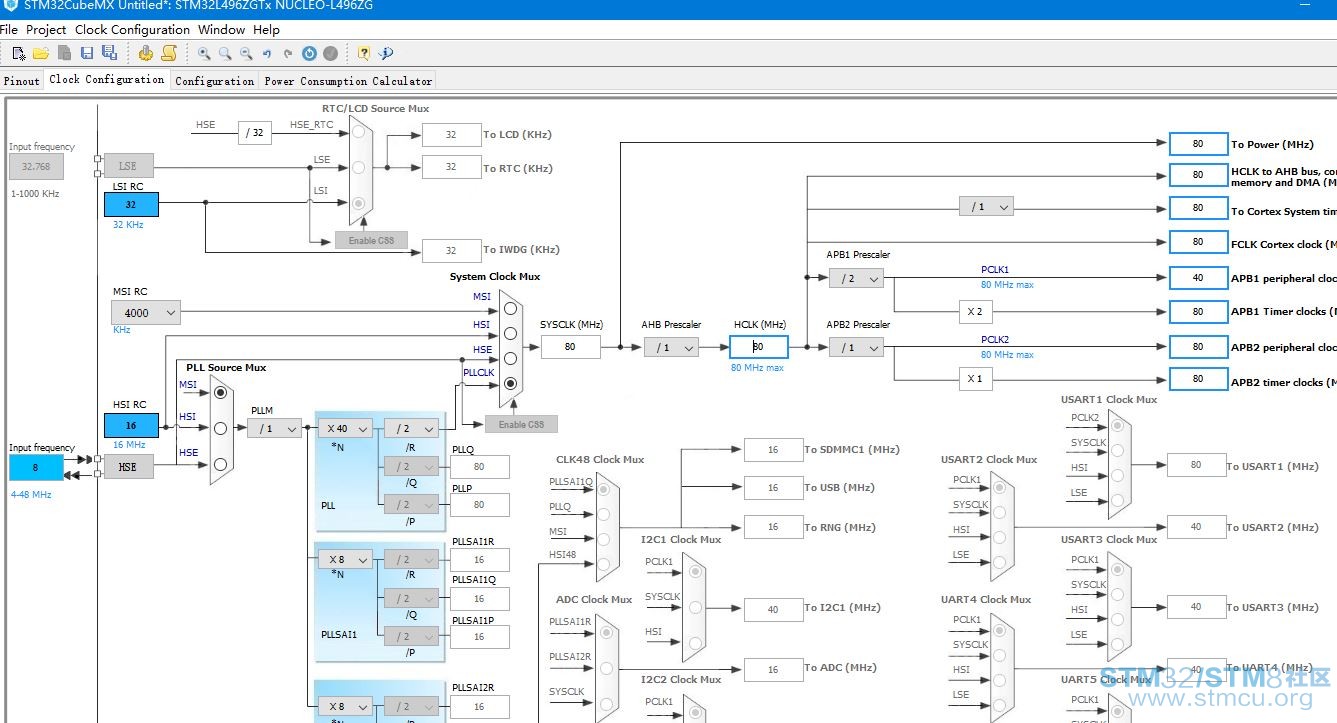Click the To I2C1 (MHz) value box
Image resolution: width=1337 pixels, height=723 pixels.
pos(773,609)
